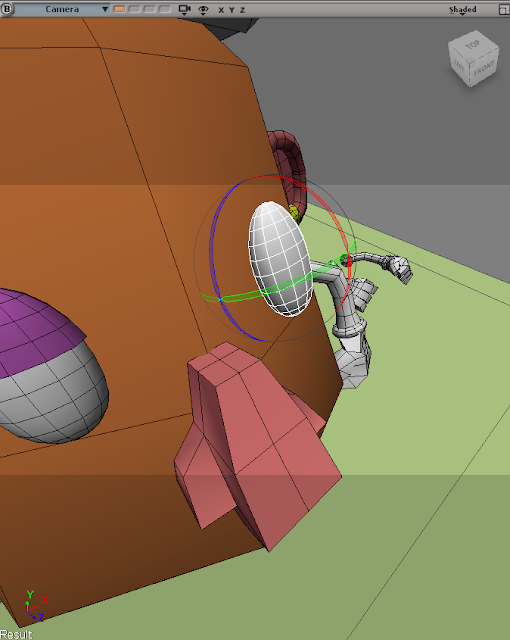Select the white ellipsoid eye object

[279, 259]
